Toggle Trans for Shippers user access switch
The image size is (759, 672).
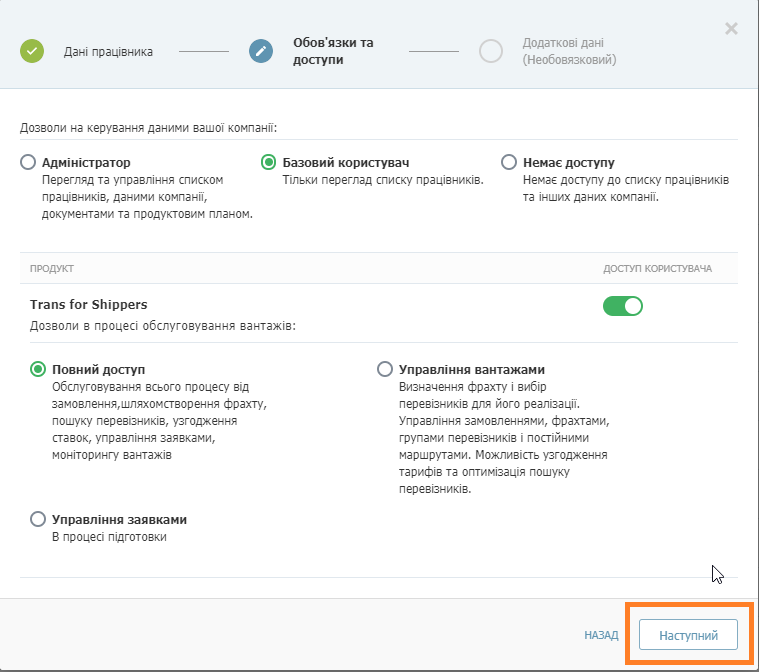(x=622, y=306)
